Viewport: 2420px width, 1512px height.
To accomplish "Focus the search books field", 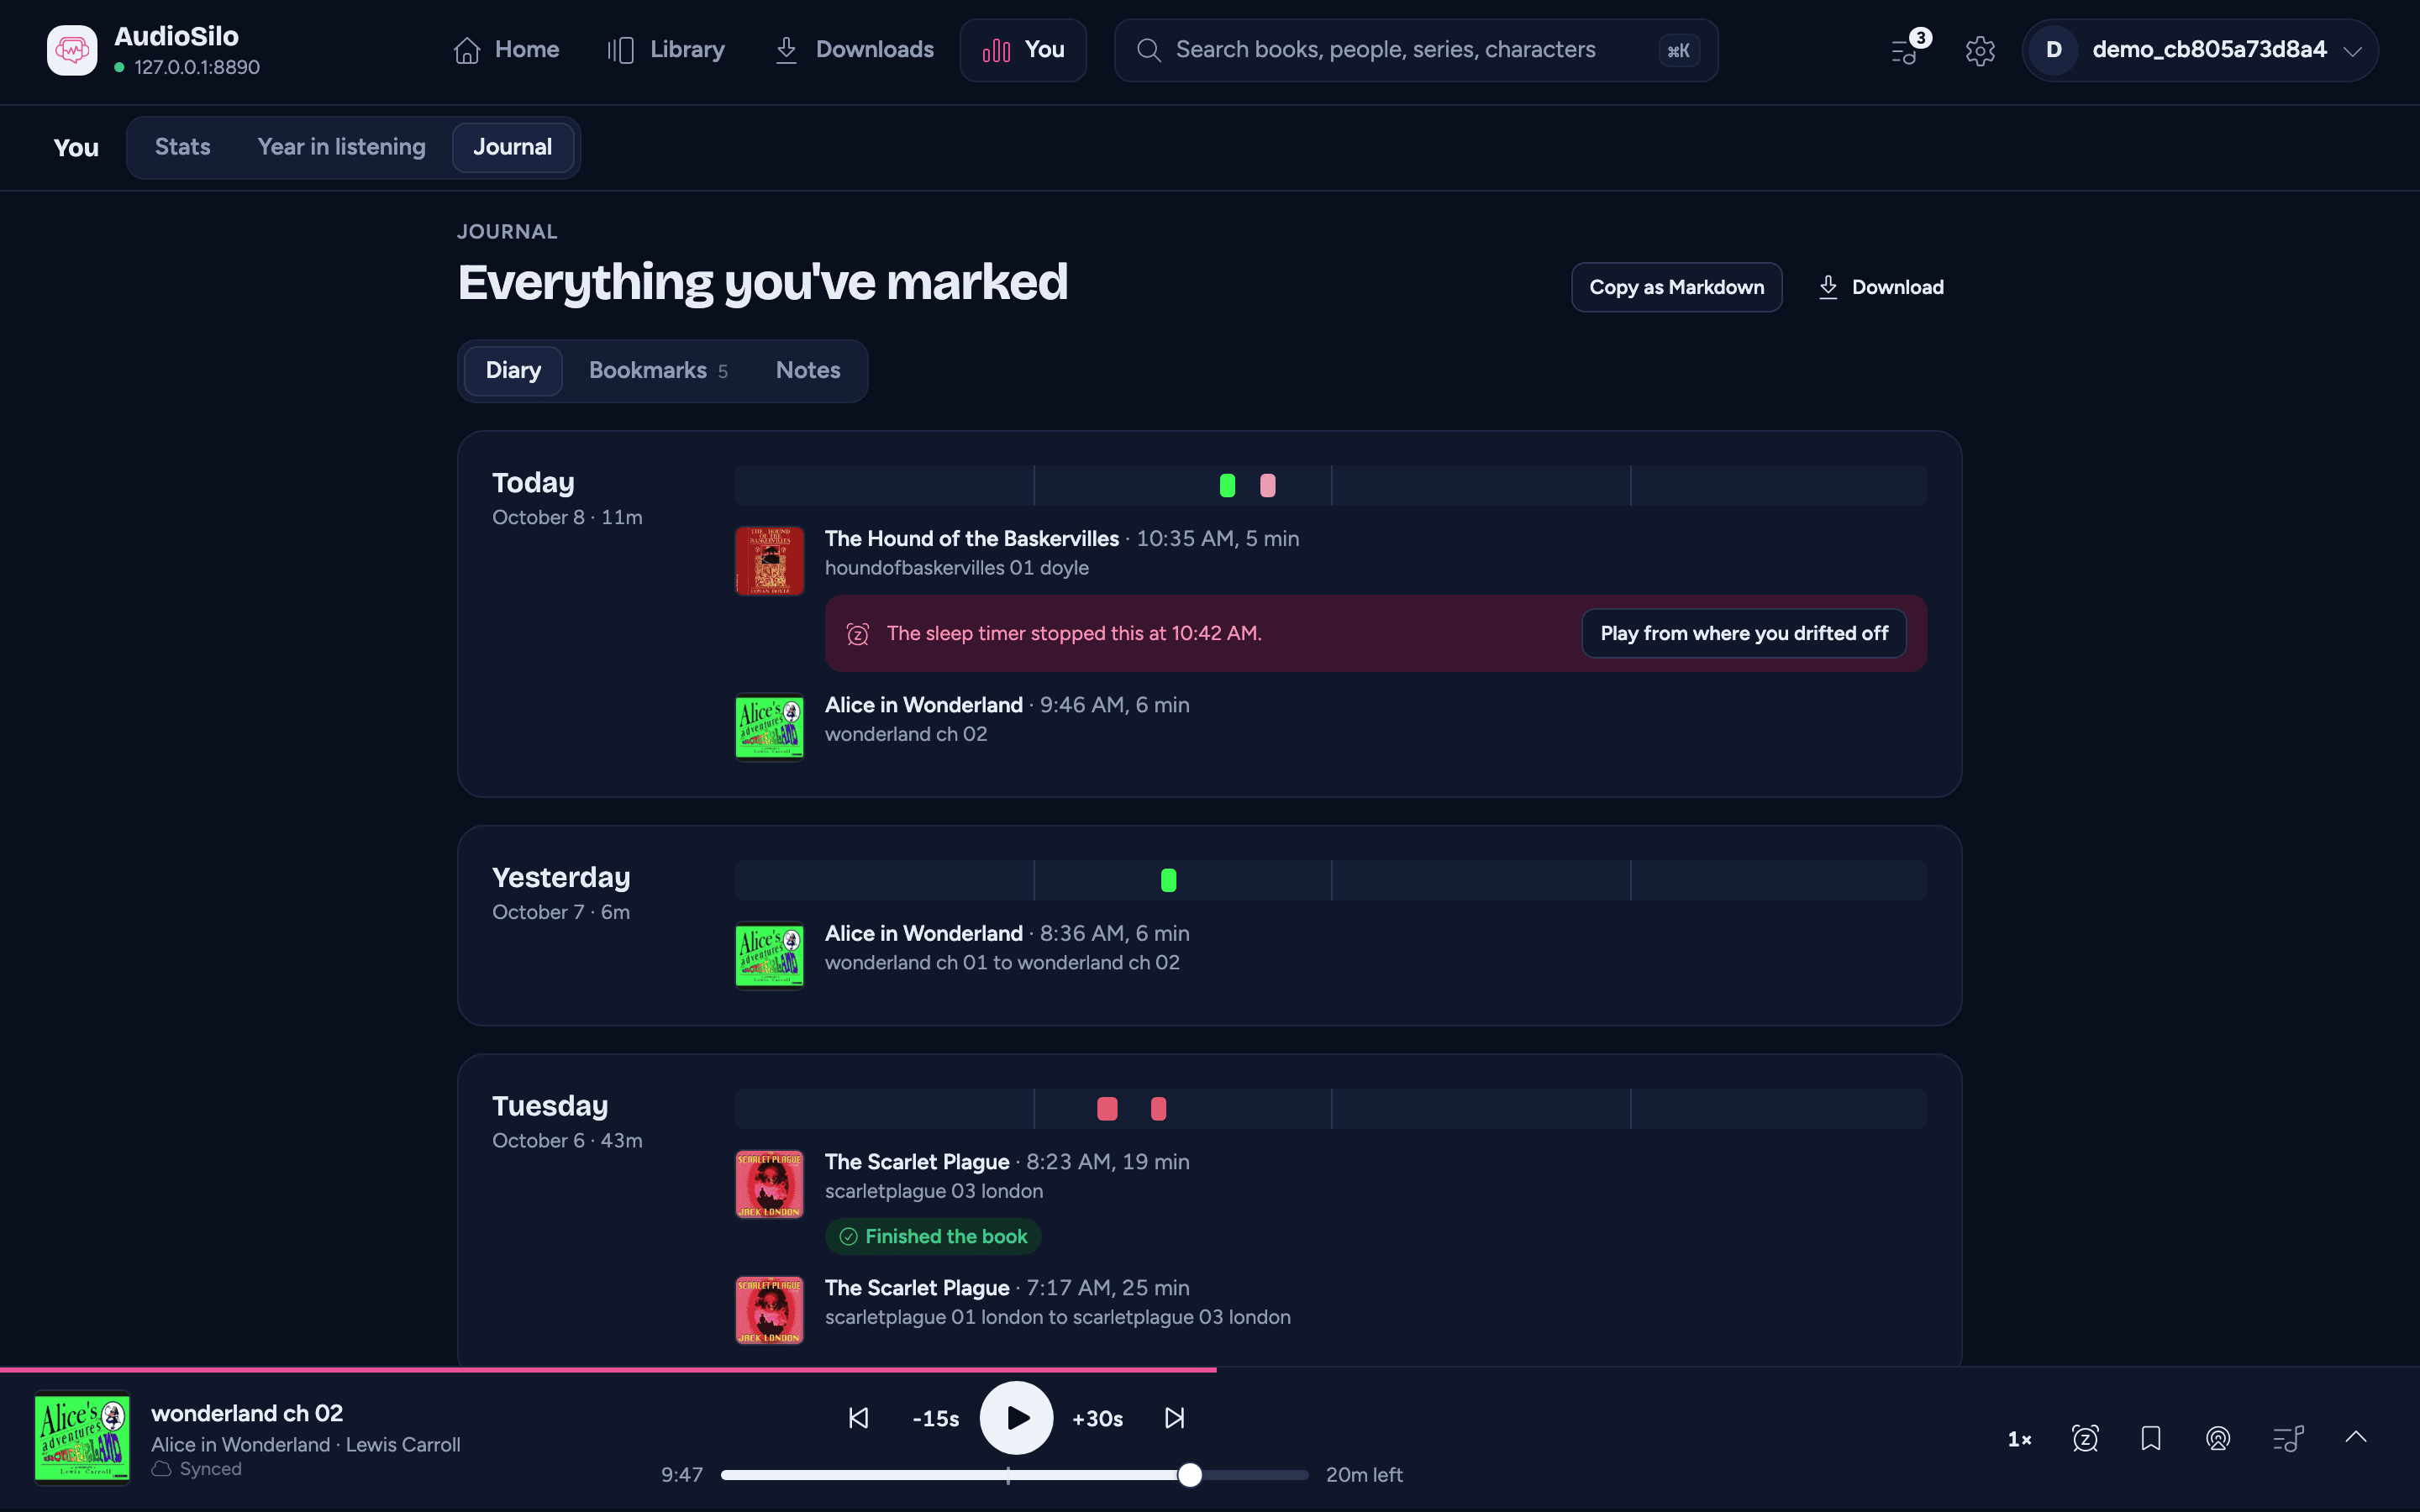I will coord(1416,50).
